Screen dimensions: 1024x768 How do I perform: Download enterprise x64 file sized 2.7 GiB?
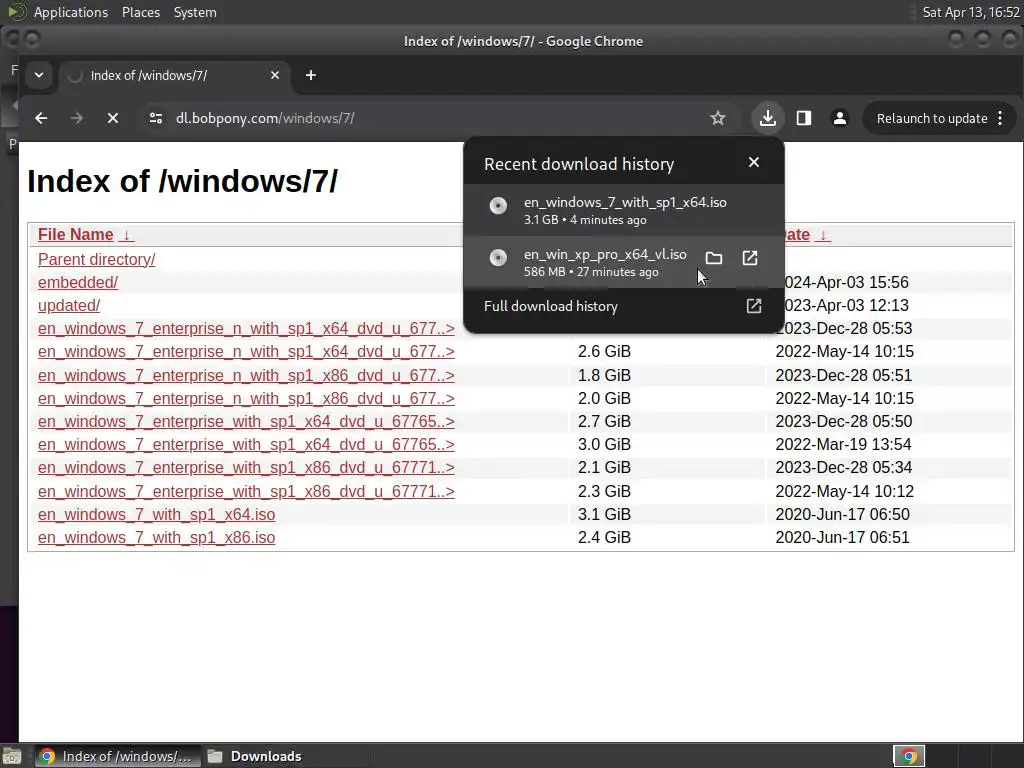(x=246, y=421)
